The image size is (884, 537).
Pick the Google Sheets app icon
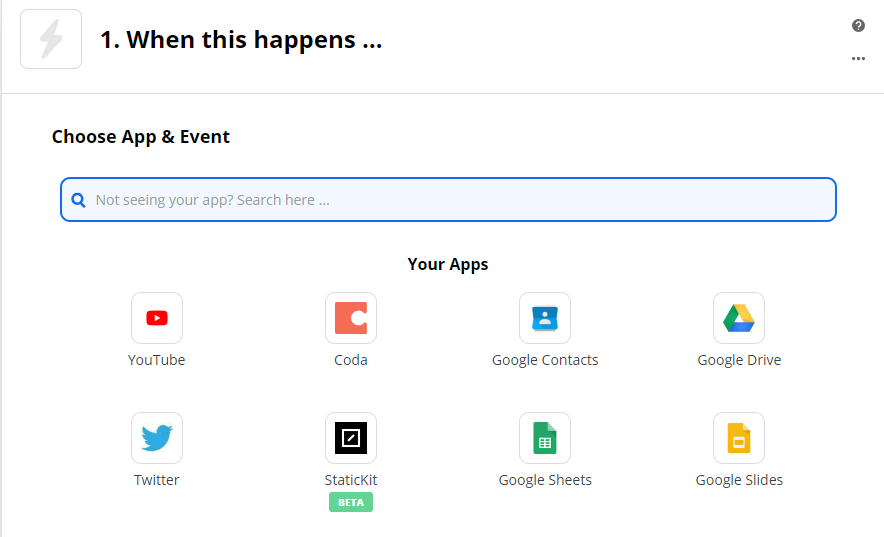(545, 438)
